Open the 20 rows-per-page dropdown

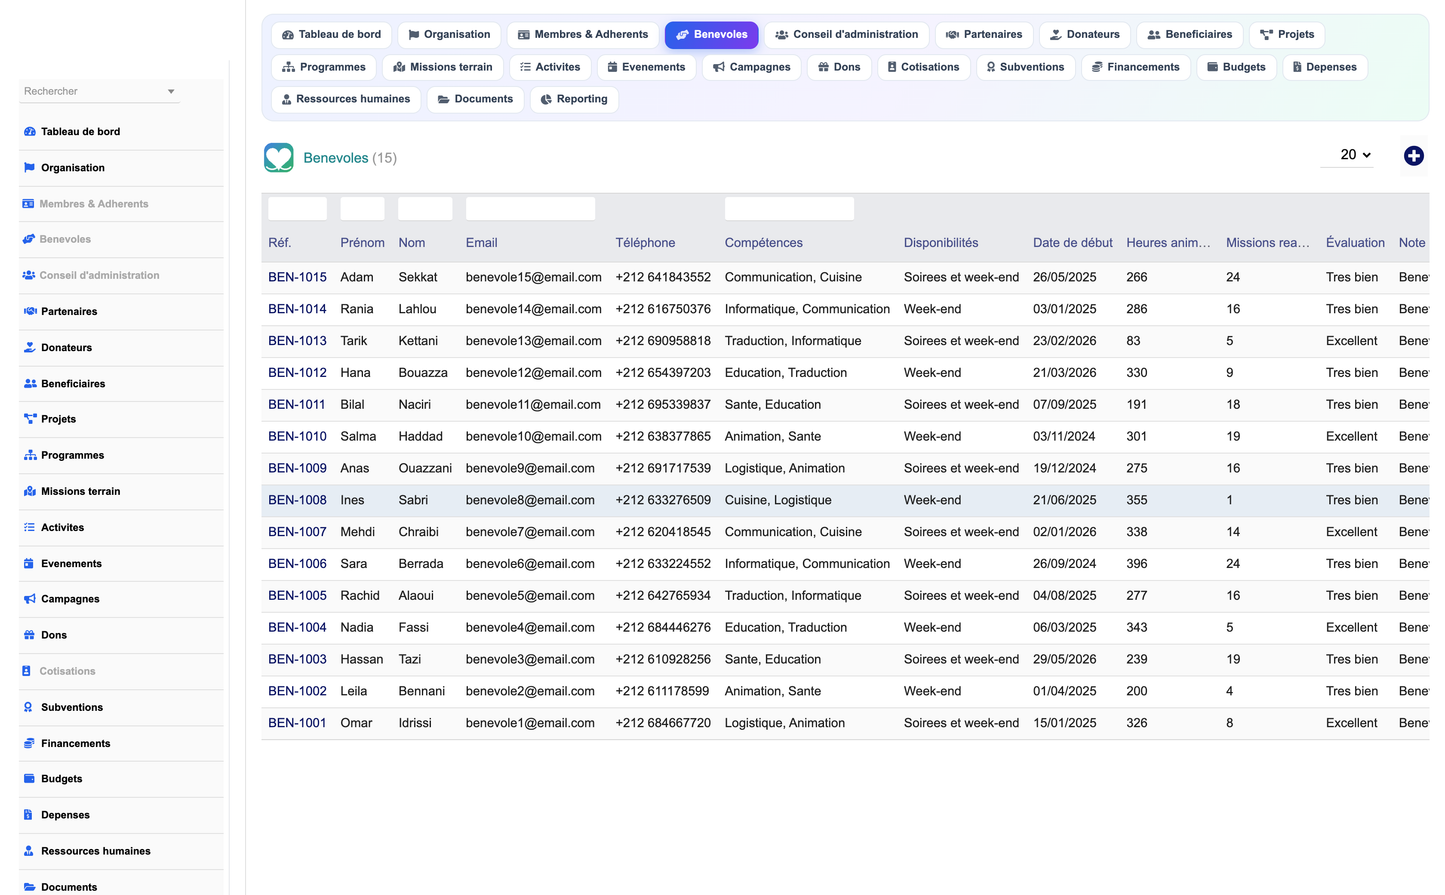coord(1355,155)
